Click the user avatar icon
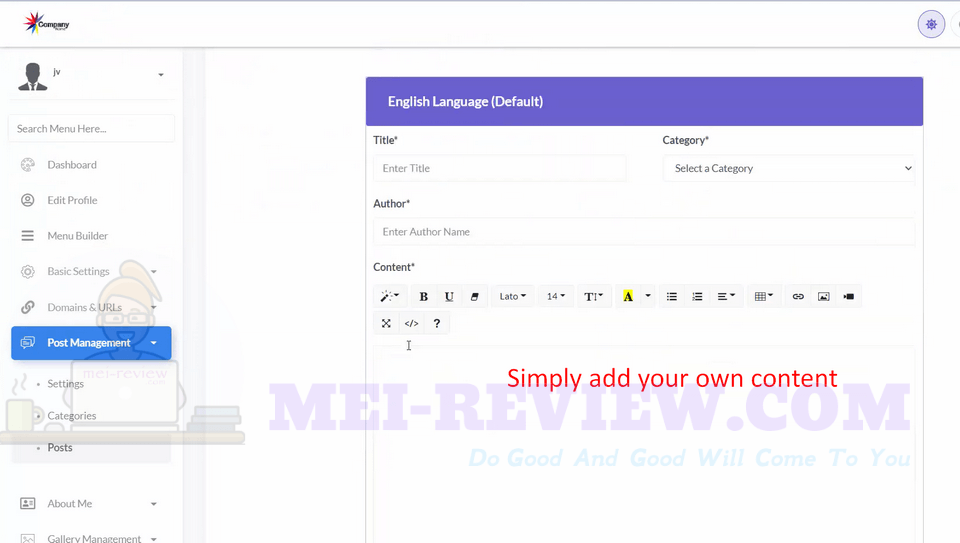Viewport: 960px width, 543px height. [32, 77]
